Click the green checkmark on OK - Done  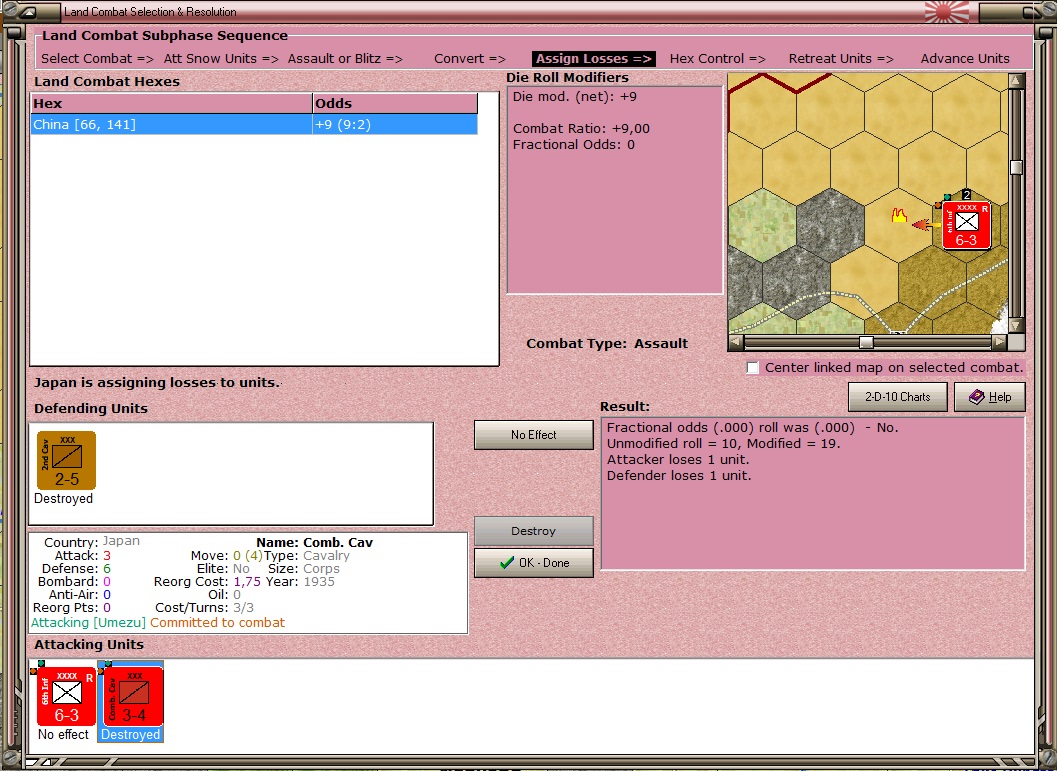pos(507,563)
